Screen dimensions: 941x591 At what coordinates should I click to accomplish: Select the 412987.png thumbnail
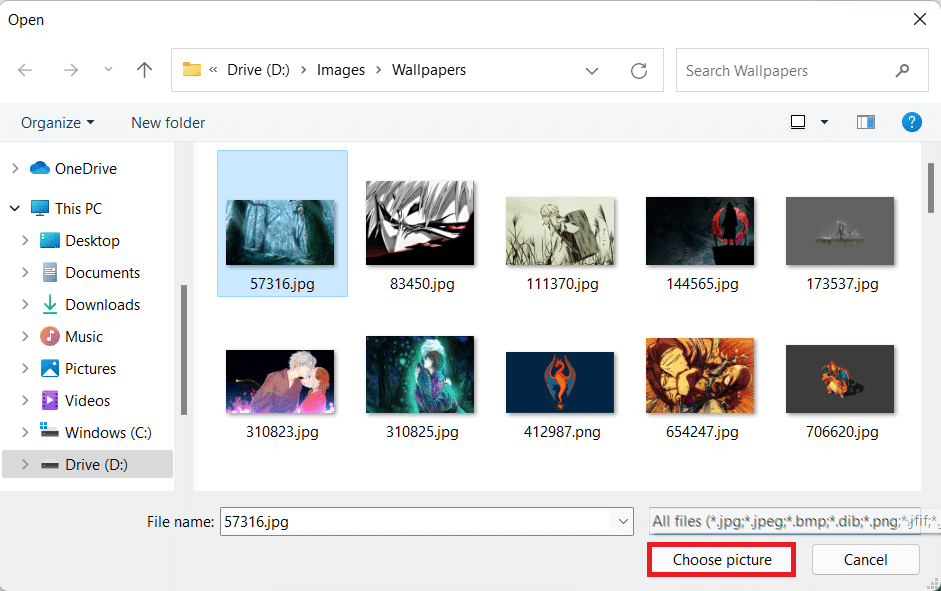(560, 383)
